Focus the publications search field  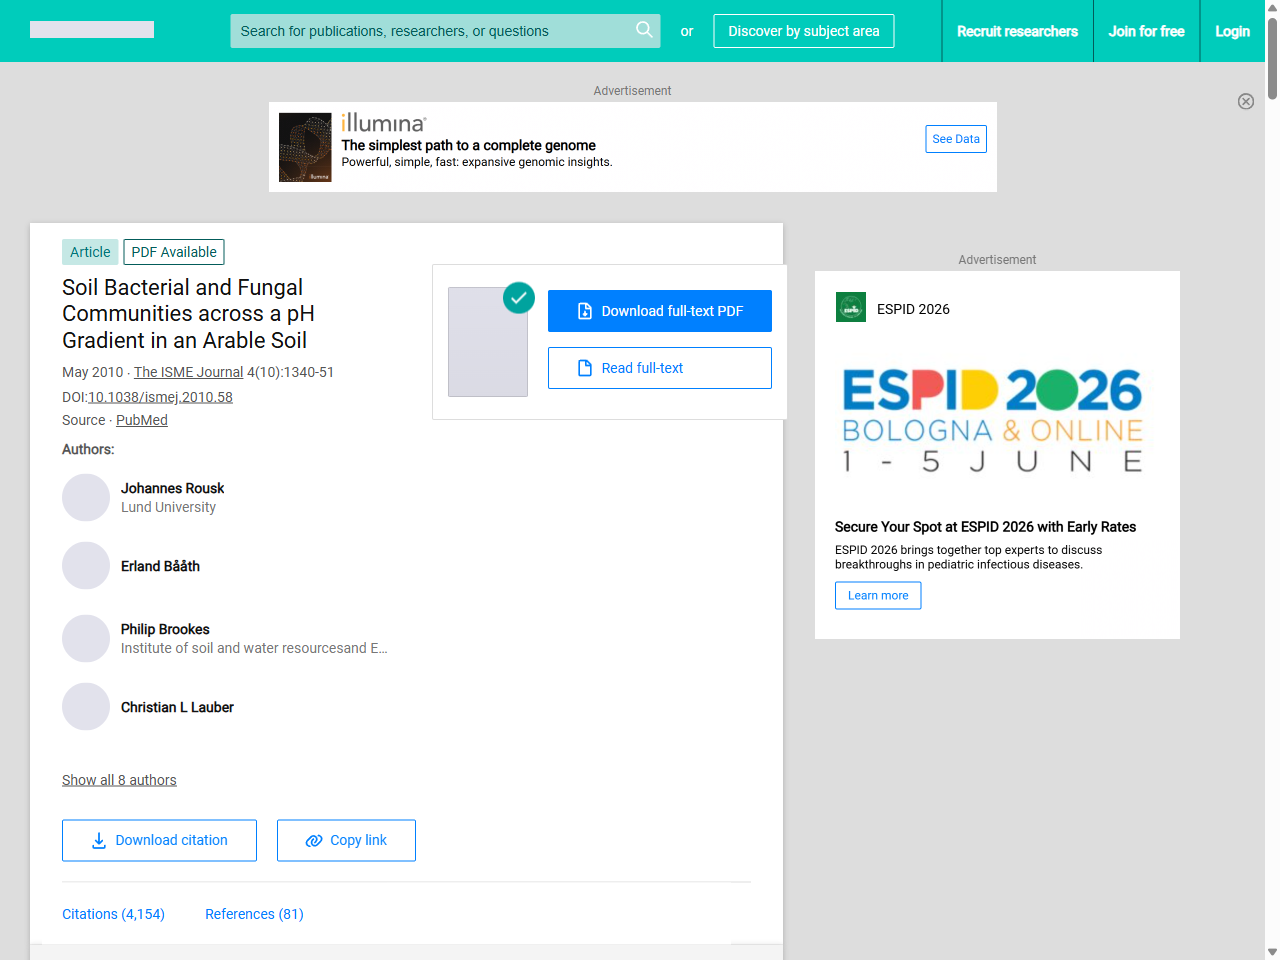tap(430, 31)
